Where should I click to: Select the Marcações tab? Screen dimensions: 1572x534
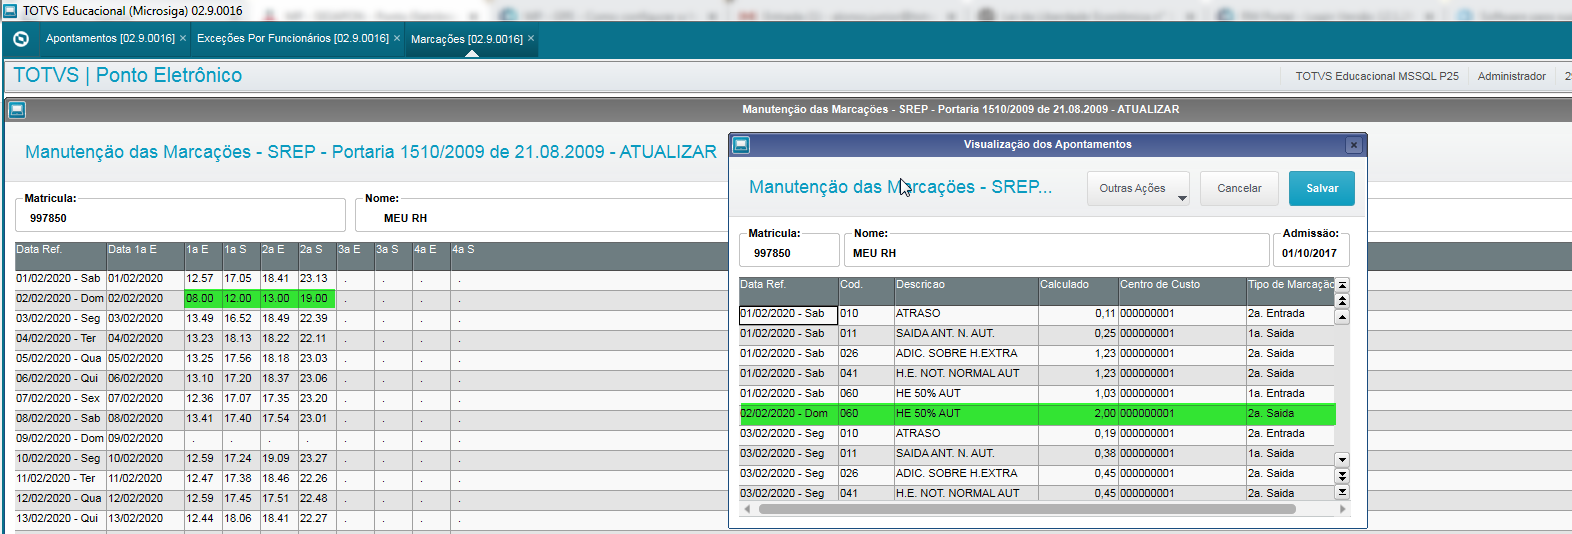[467, 39]
